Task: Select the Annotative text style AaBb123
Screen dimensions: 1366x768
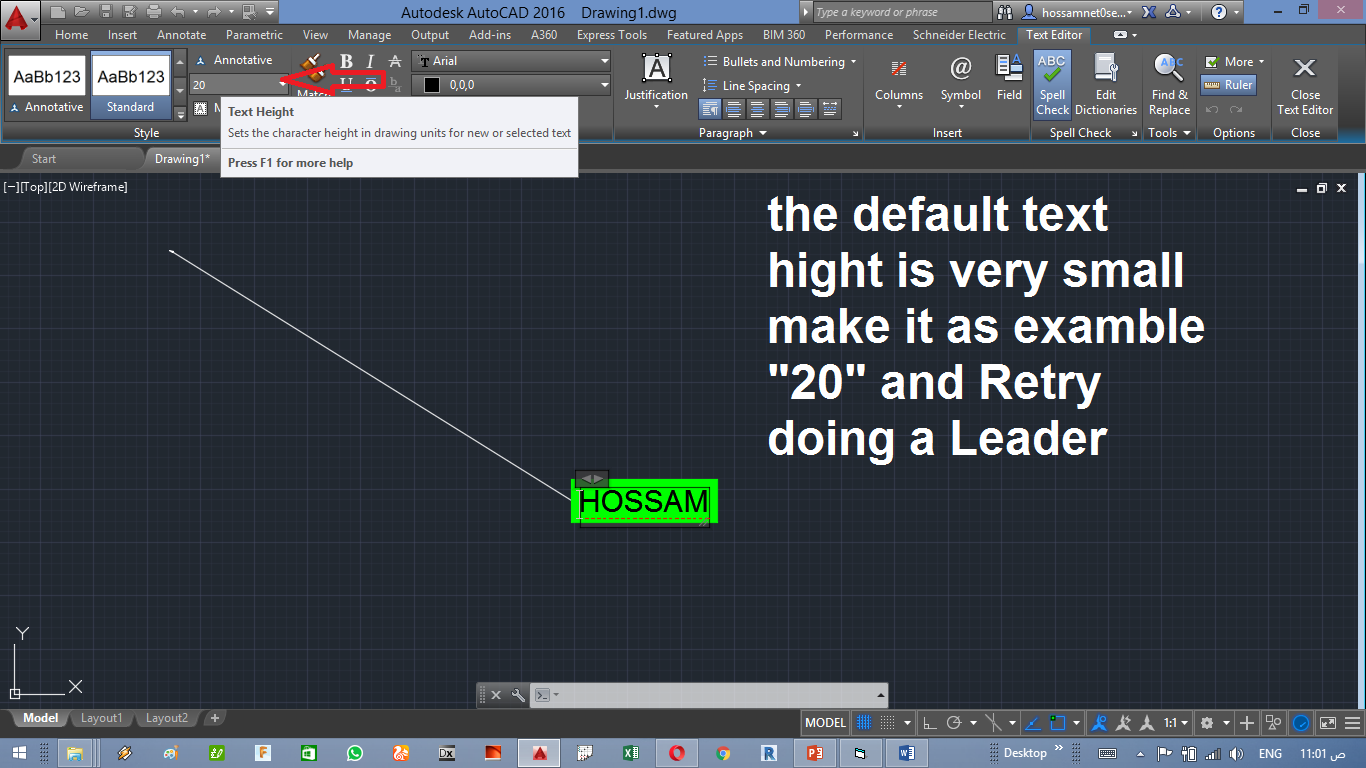Action: click(46, 76)
